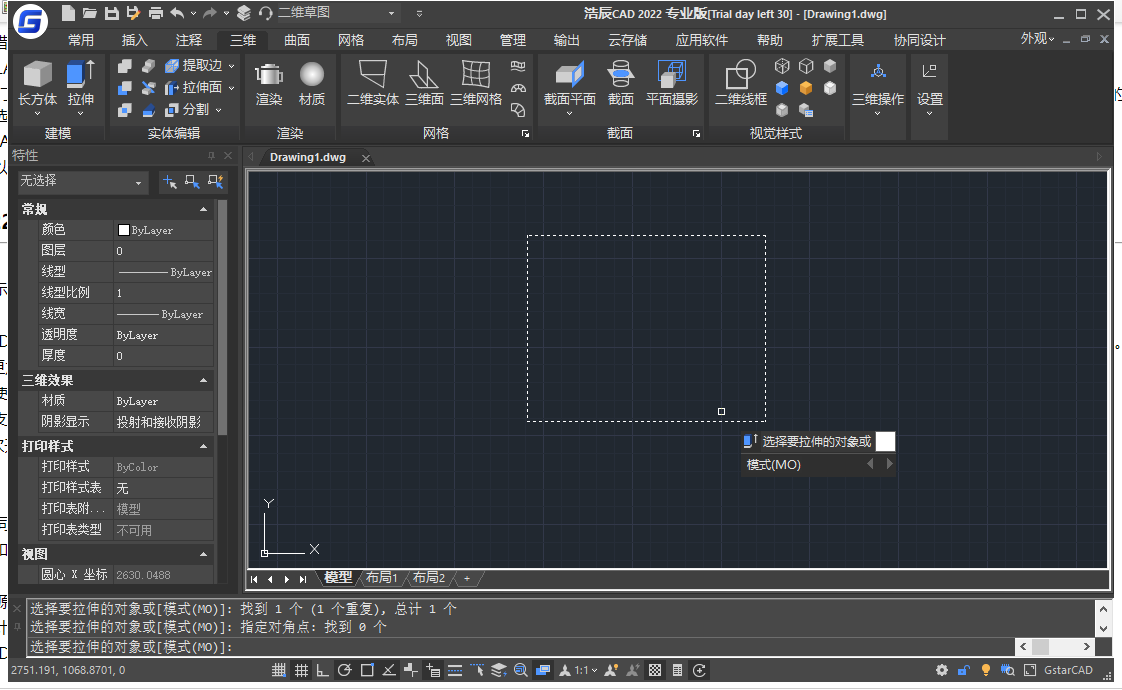This screenshot has width=1122, height=690.
Task: Switch to the 曲面 ribbon tab
Action: (x=297, y=40)
